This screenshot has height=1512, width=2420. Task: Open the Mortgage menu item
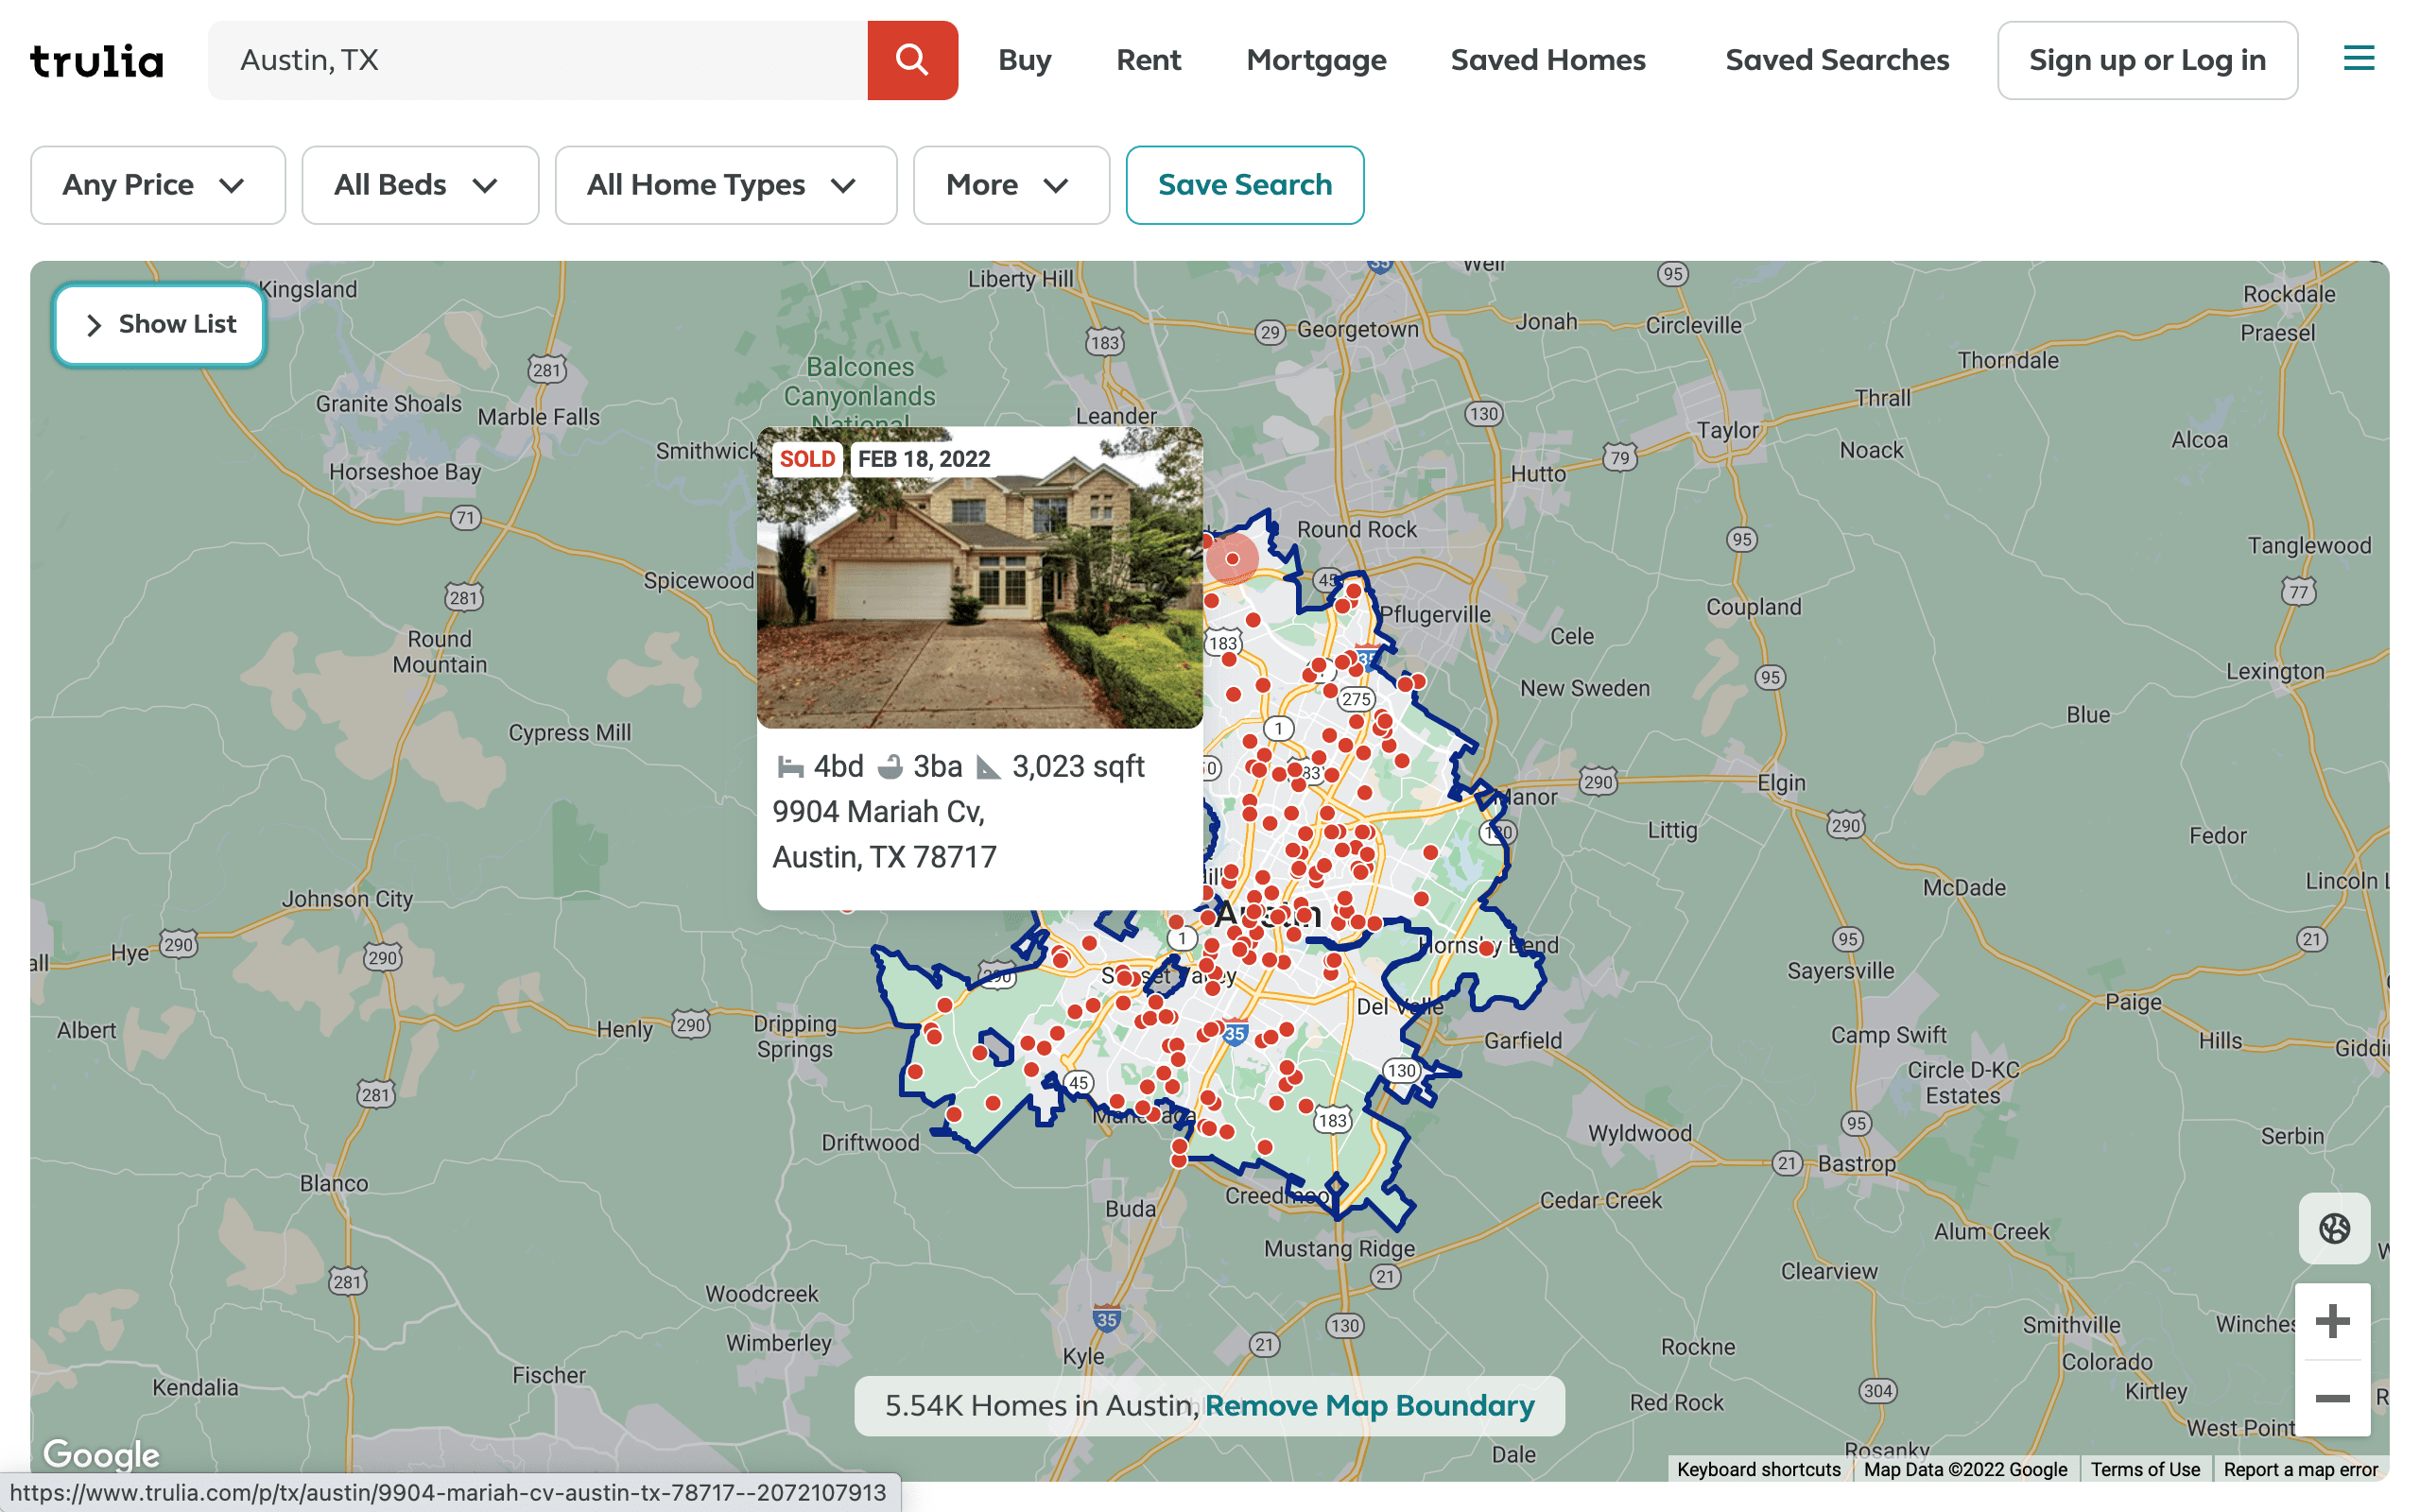tap(1315, 60)
